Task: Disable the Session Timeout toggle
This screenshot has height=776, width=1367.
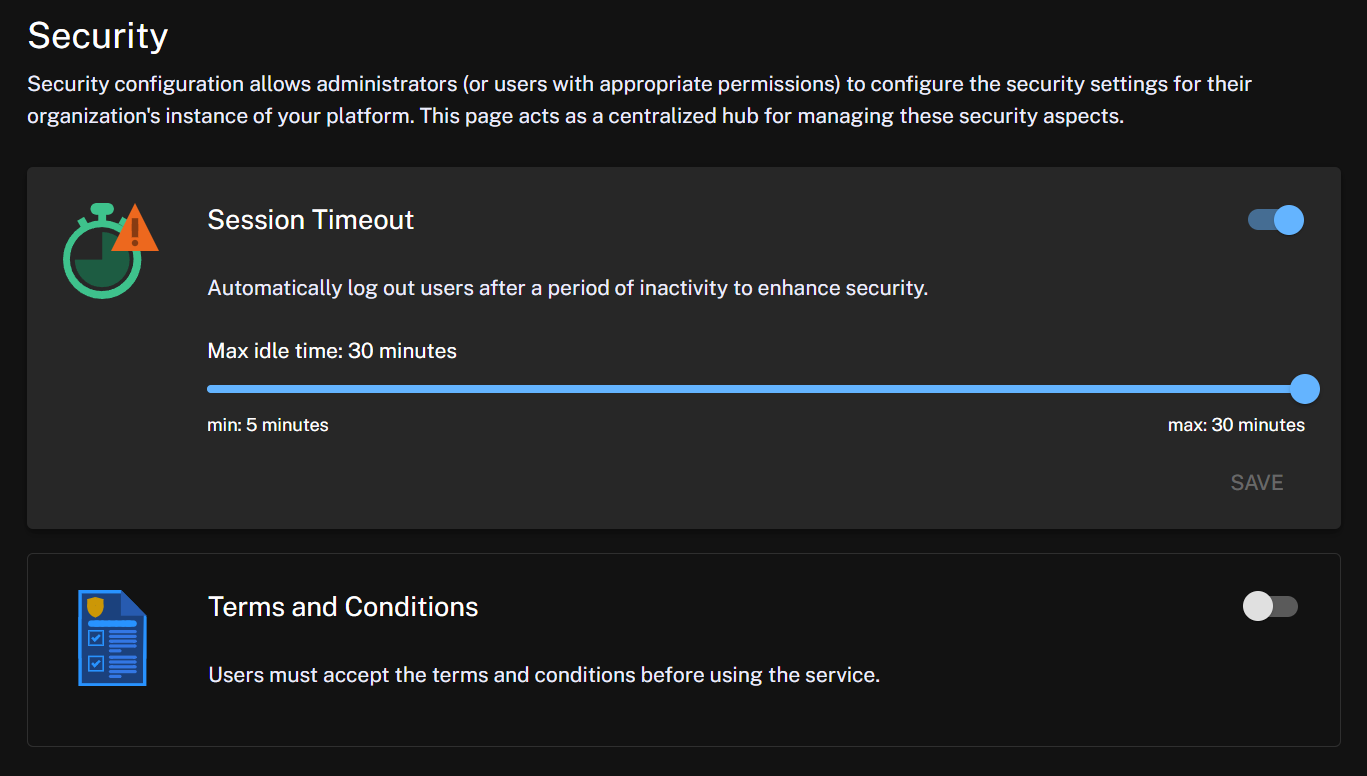Action: [x=1276, y=220]
